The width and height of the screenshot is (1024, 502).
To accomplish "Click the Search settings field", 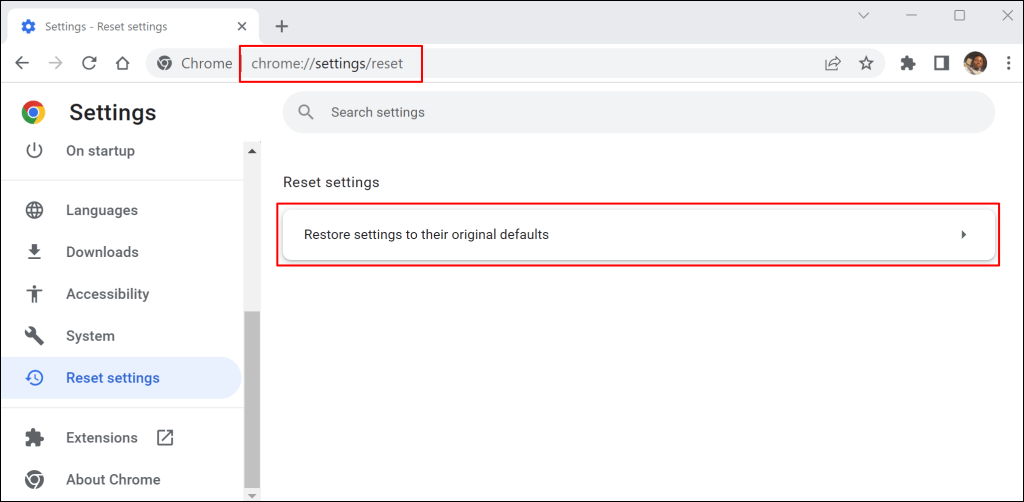I will coord(638,112).
